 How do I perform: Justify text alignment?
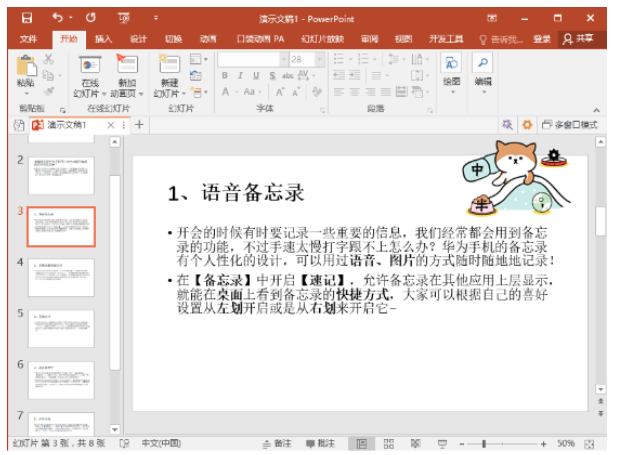pos(386,92)
